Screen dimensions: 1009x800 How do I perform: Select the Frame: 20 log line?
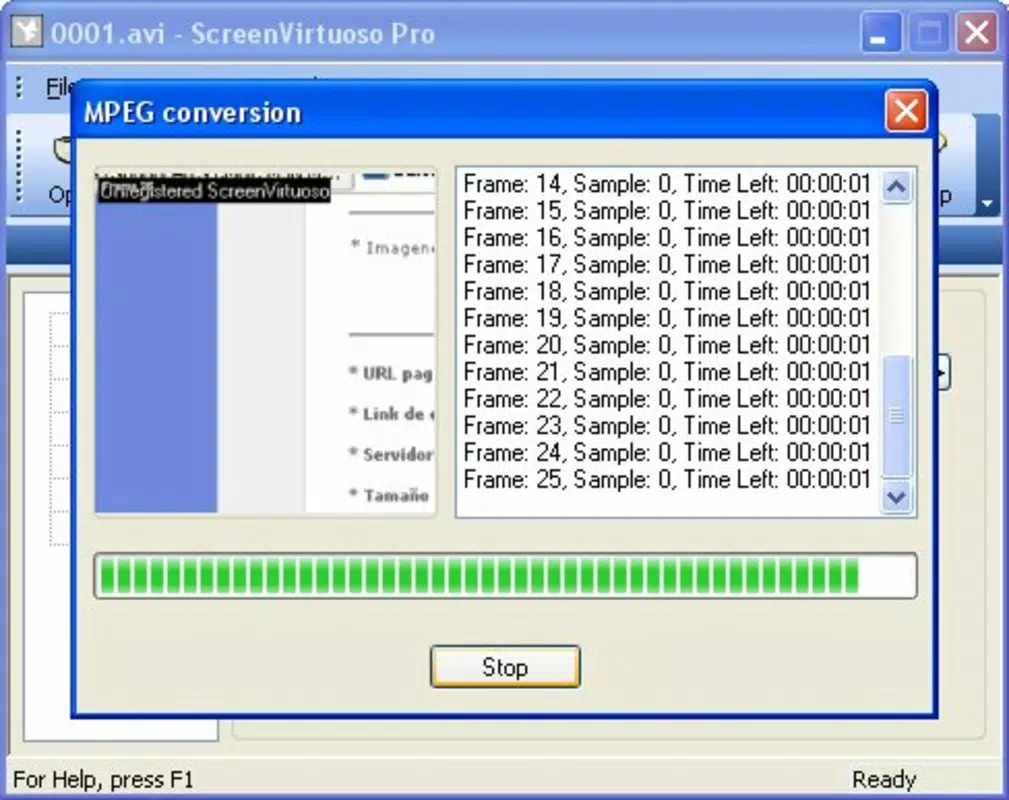coord(667,345)
